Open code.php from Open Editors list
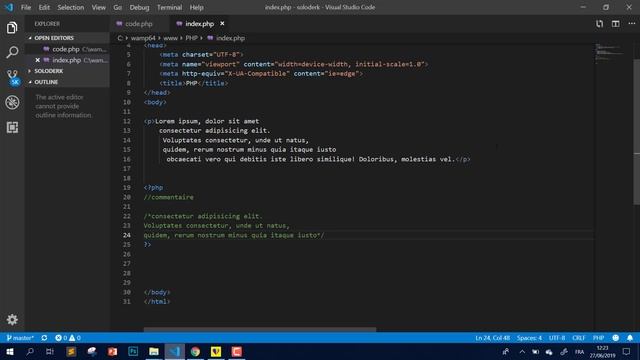The width and height of the screenshot is (640, 360). 66,49
